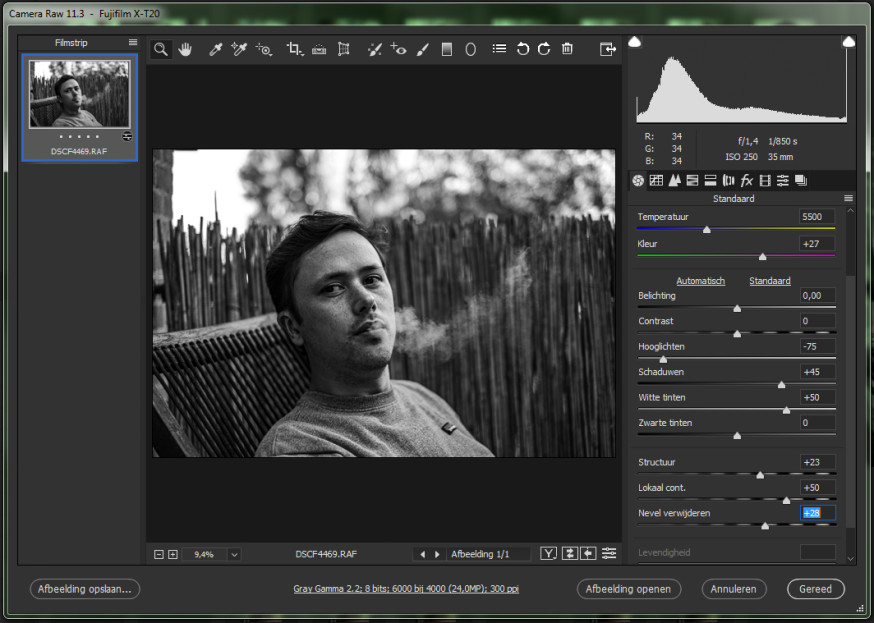The height and width of the screenshot is (623, 874).
Task: Click the Afbeelding openen button
Action: (x=628, y=589)
